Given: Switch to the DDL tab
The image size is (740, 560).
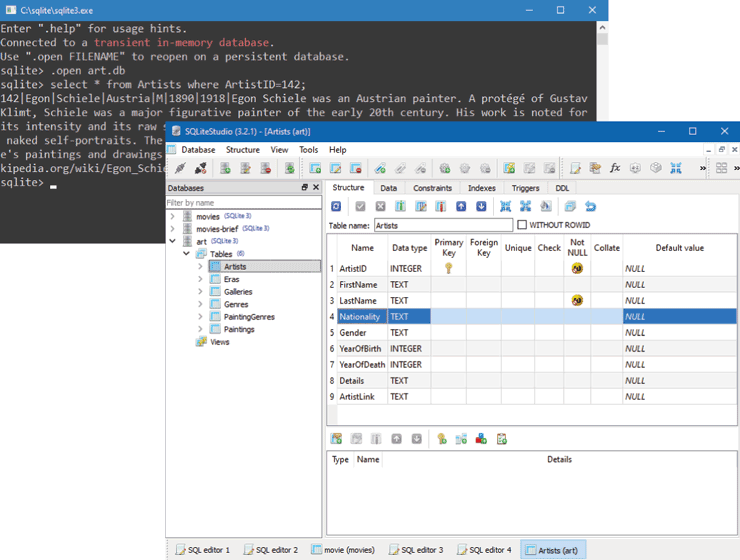Looking at the screenshot, I should [x=562, y=187].
